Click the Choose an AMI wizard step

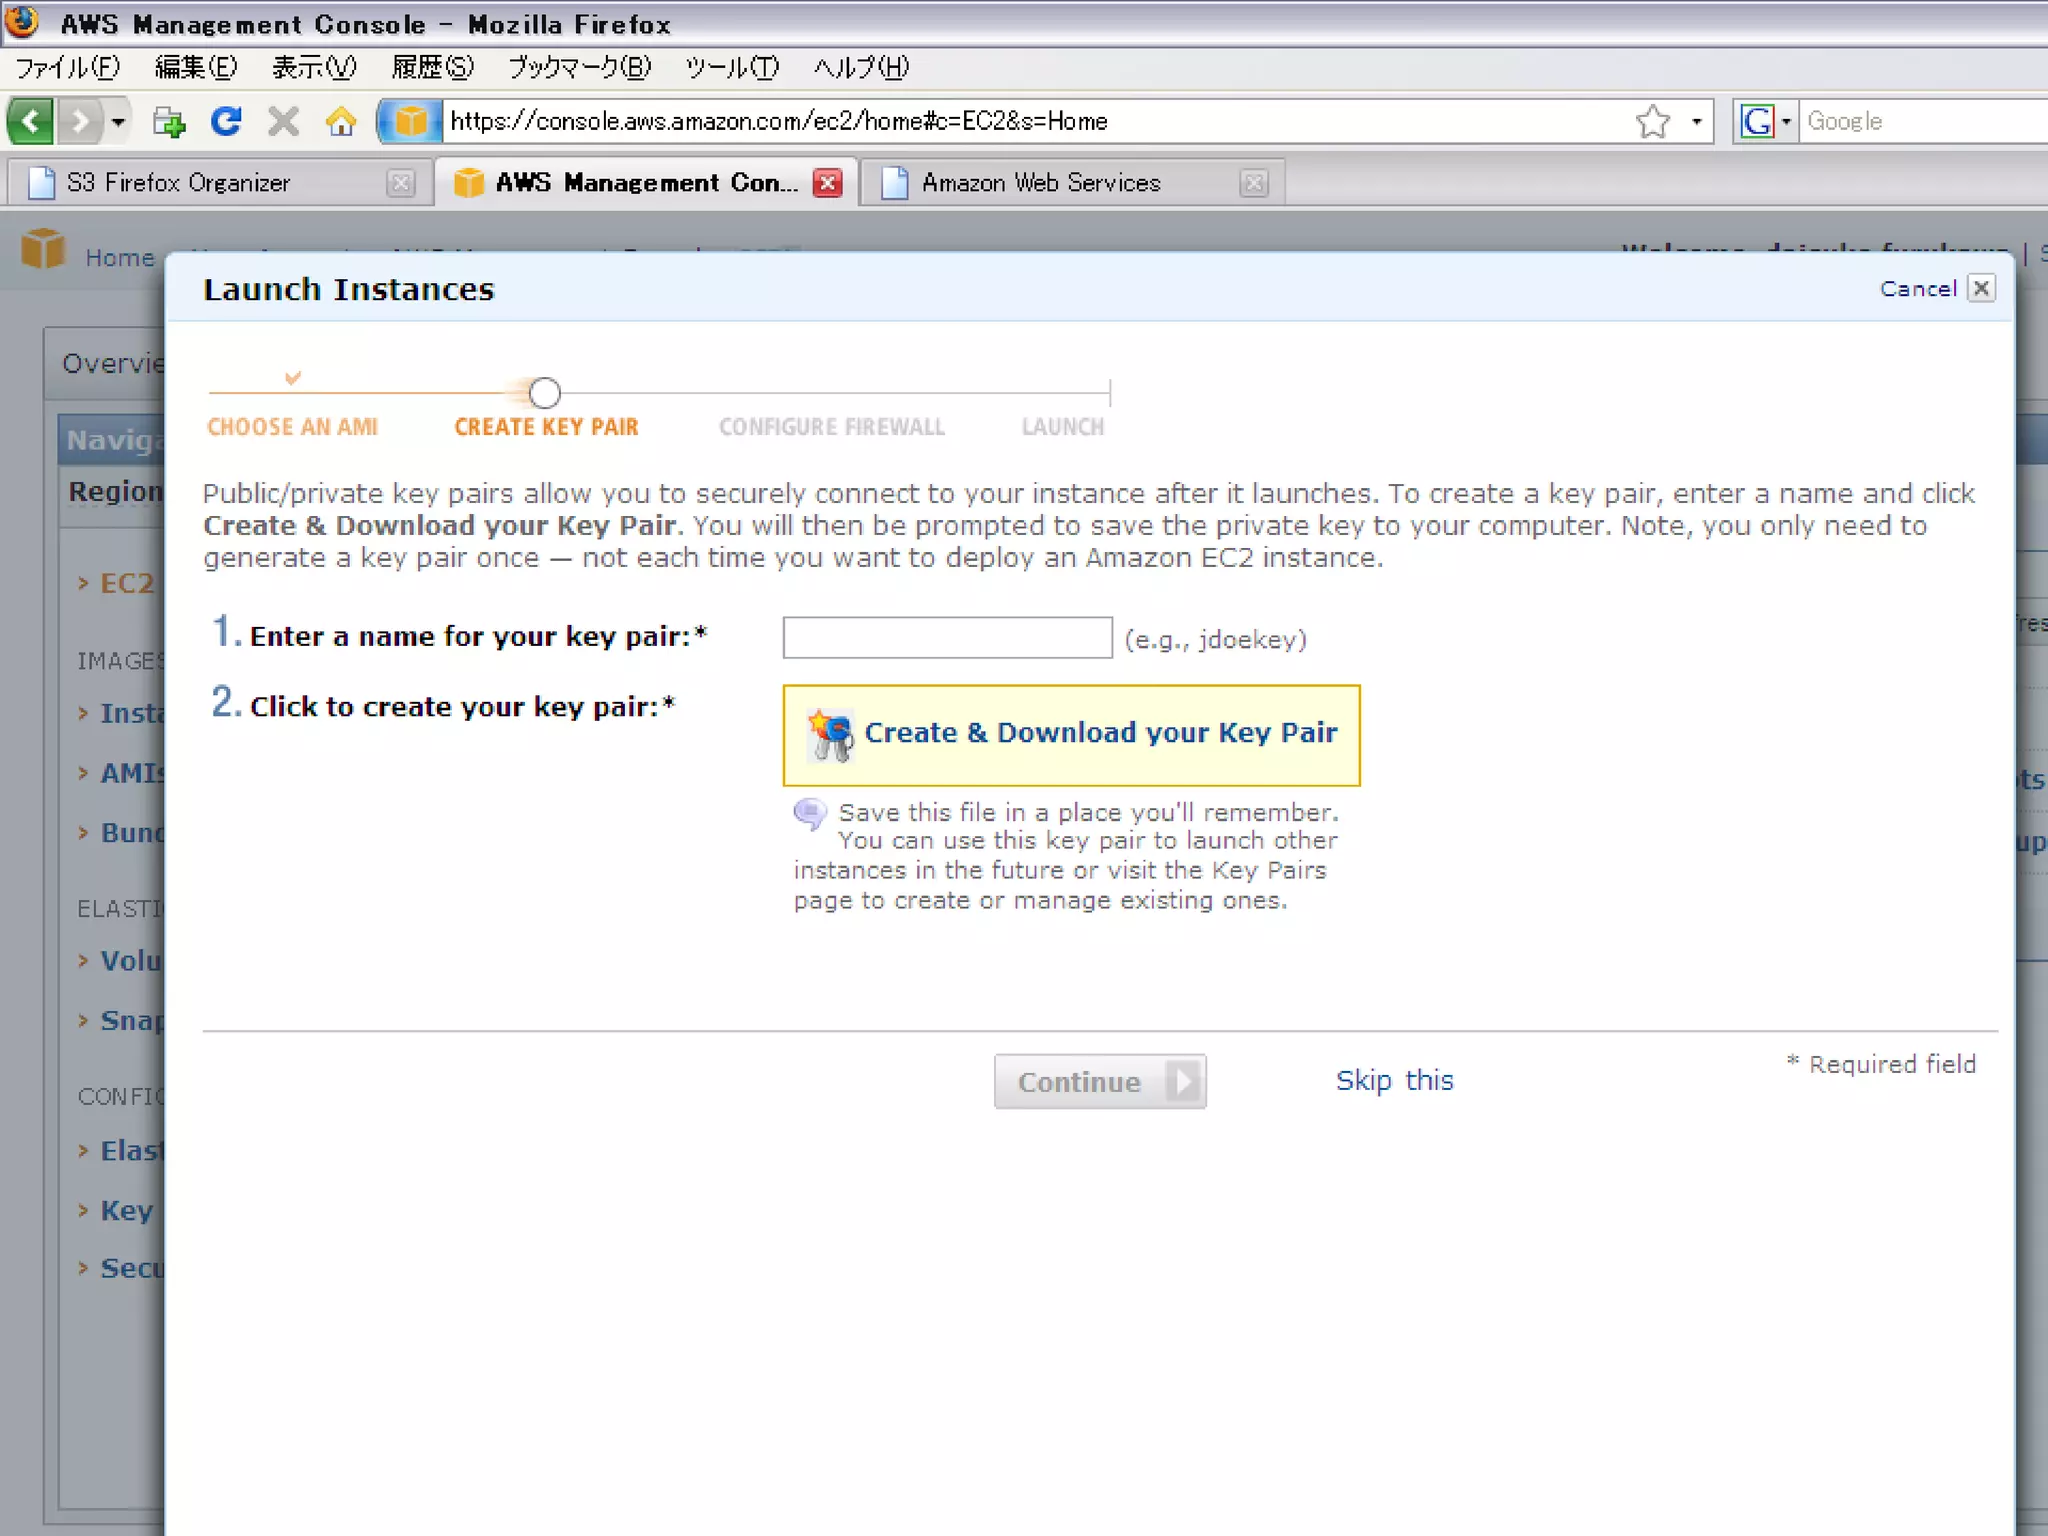292,427
